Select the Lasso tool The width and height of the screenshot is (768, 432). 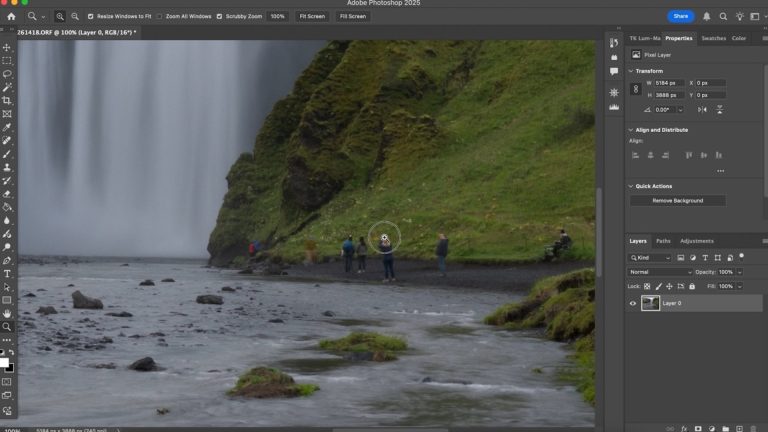[7, 74]
